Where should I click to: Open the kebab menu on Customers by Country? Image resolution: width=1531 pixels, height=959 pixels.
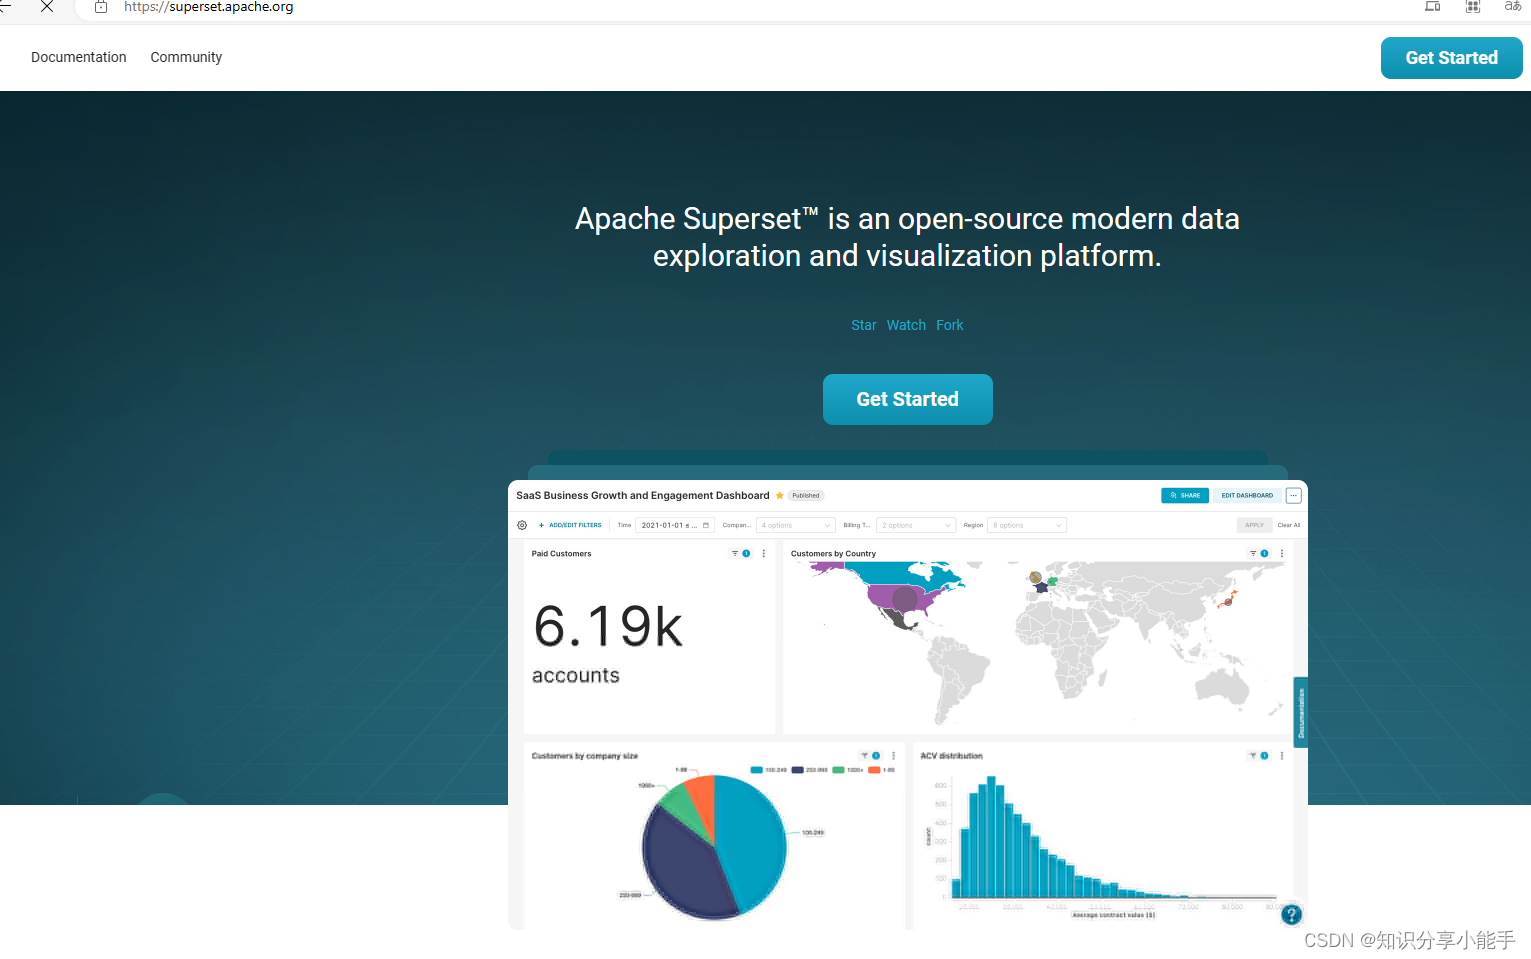coord(1282,553)
